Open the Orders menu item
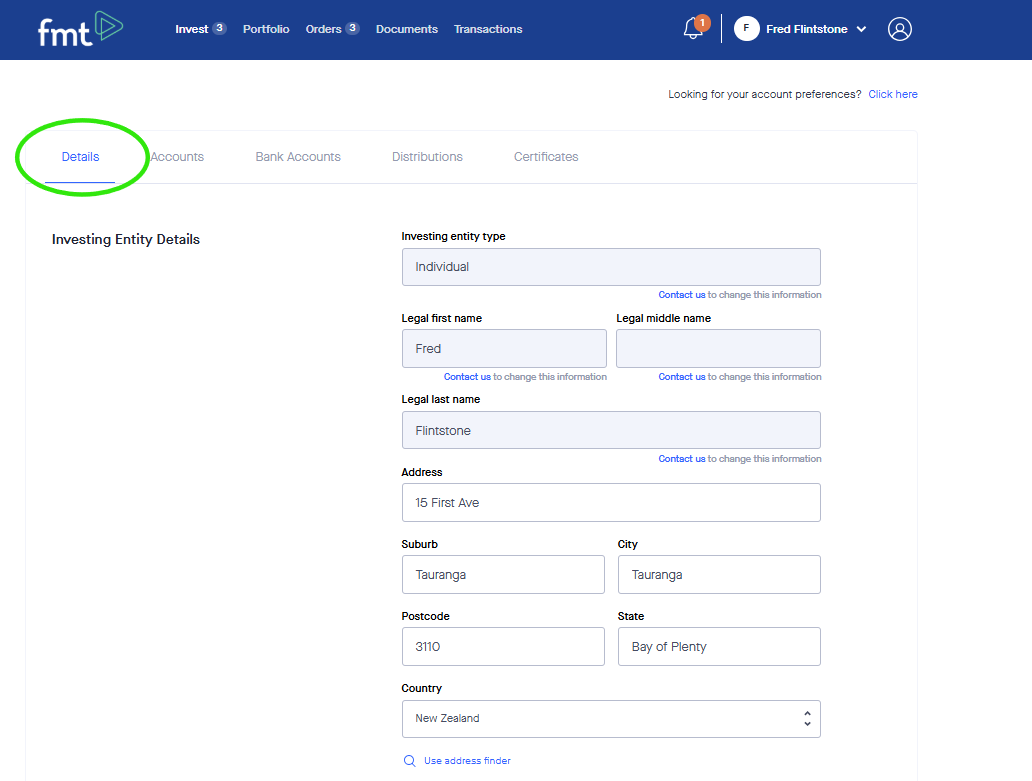Image resolution: width=1032 pixels, height=781 pixels. coord(324,29)
